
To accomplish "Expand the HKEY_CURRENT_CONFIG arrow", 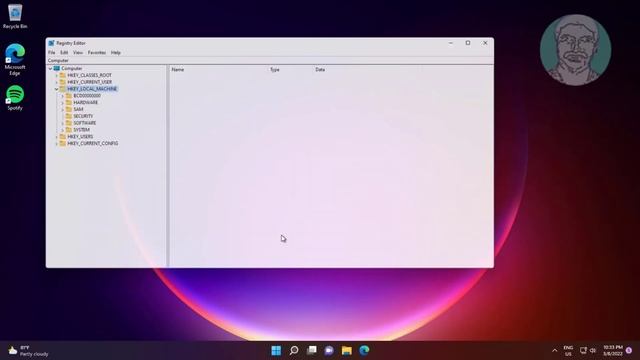I will (57, 144).
